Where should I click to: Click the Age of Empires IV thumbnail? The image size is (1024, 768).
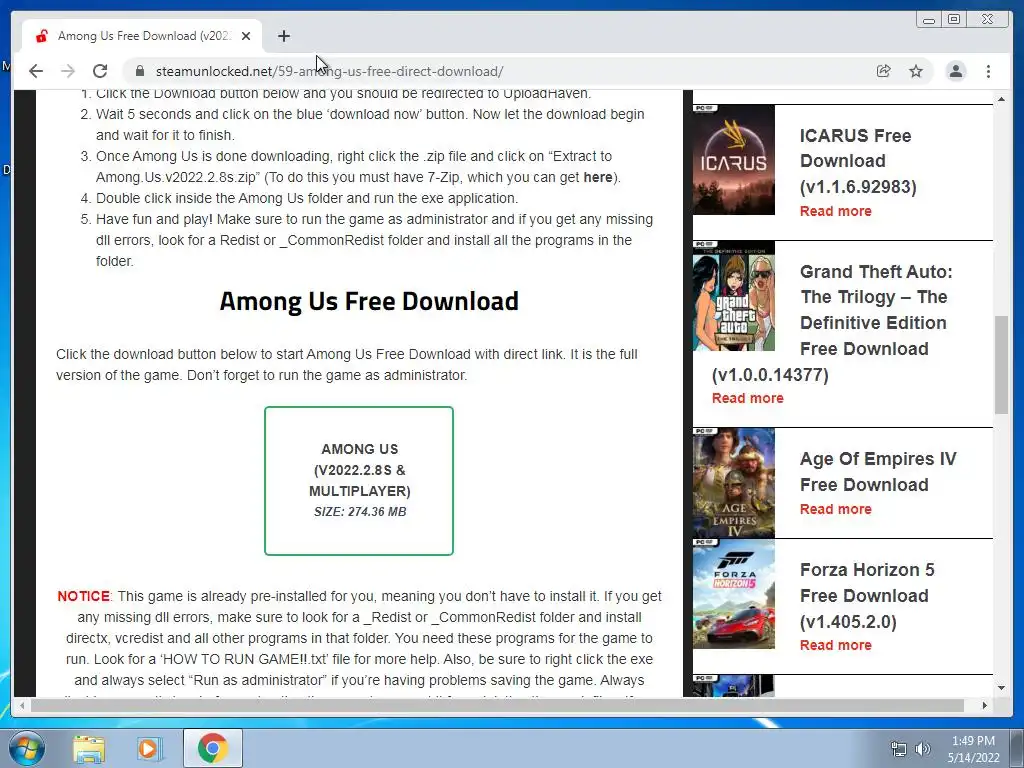pos(733,483)
